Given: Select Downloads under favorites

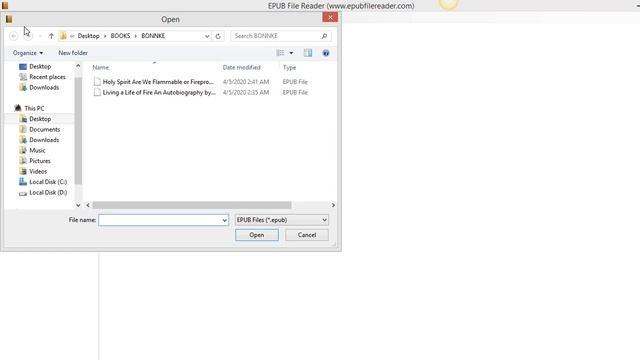Looking at the screenshot, I should click(44, 87).
